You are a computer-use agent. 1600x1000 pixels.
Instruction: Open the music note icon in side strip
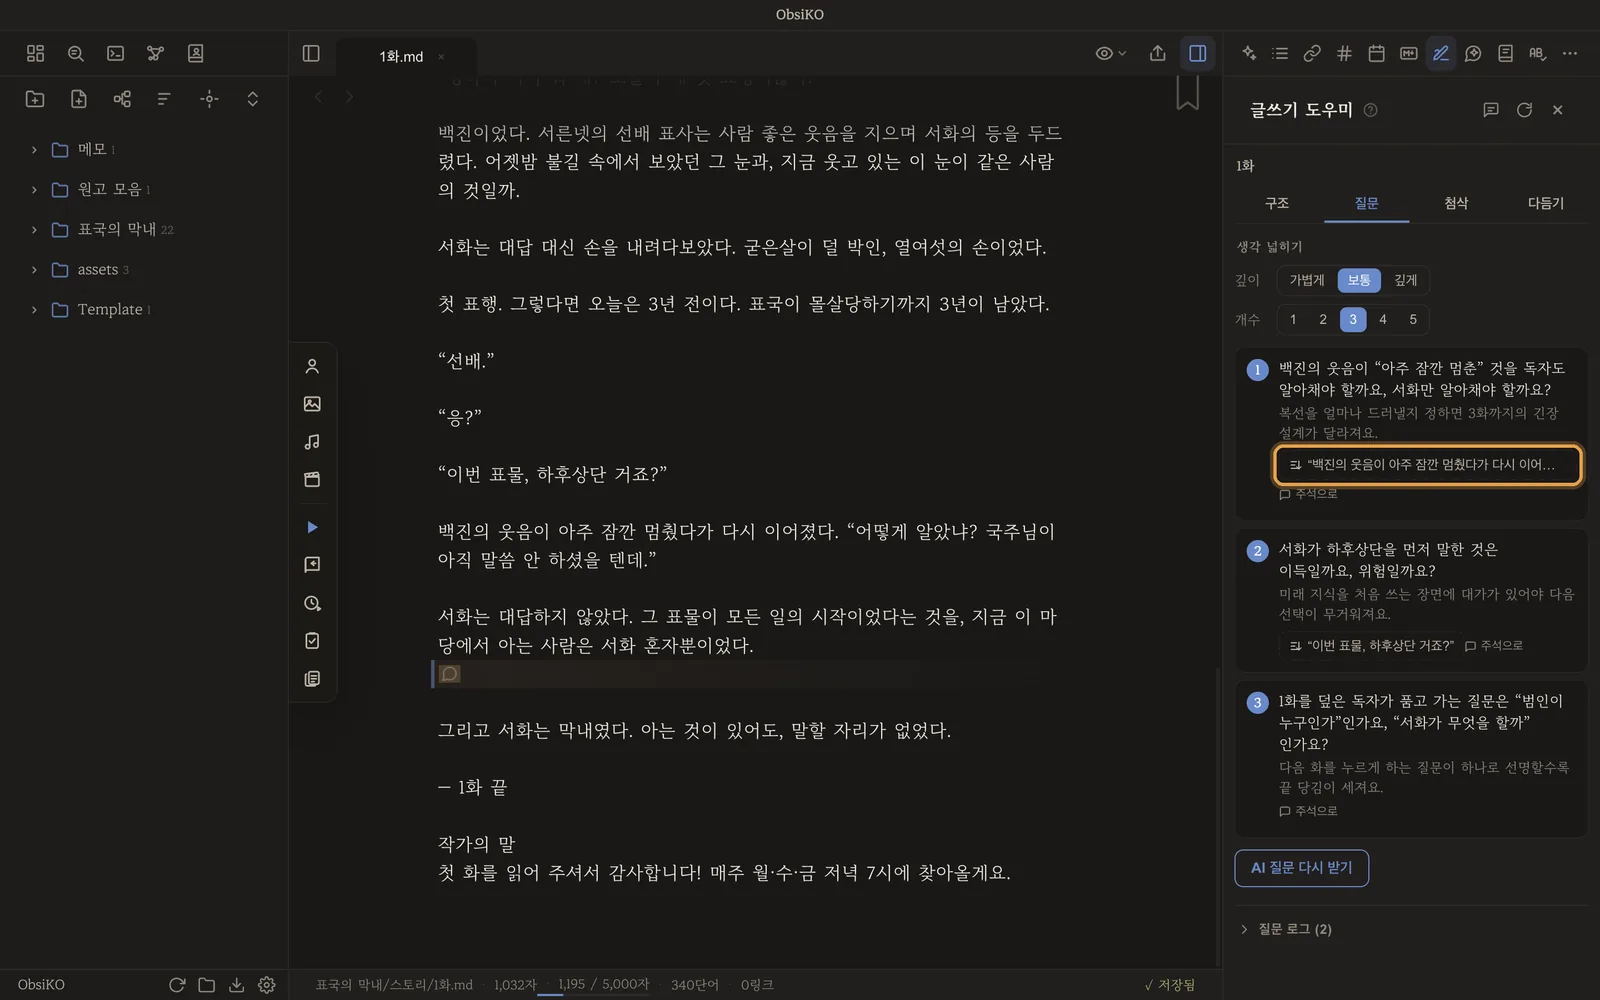(x=312, y=442)
